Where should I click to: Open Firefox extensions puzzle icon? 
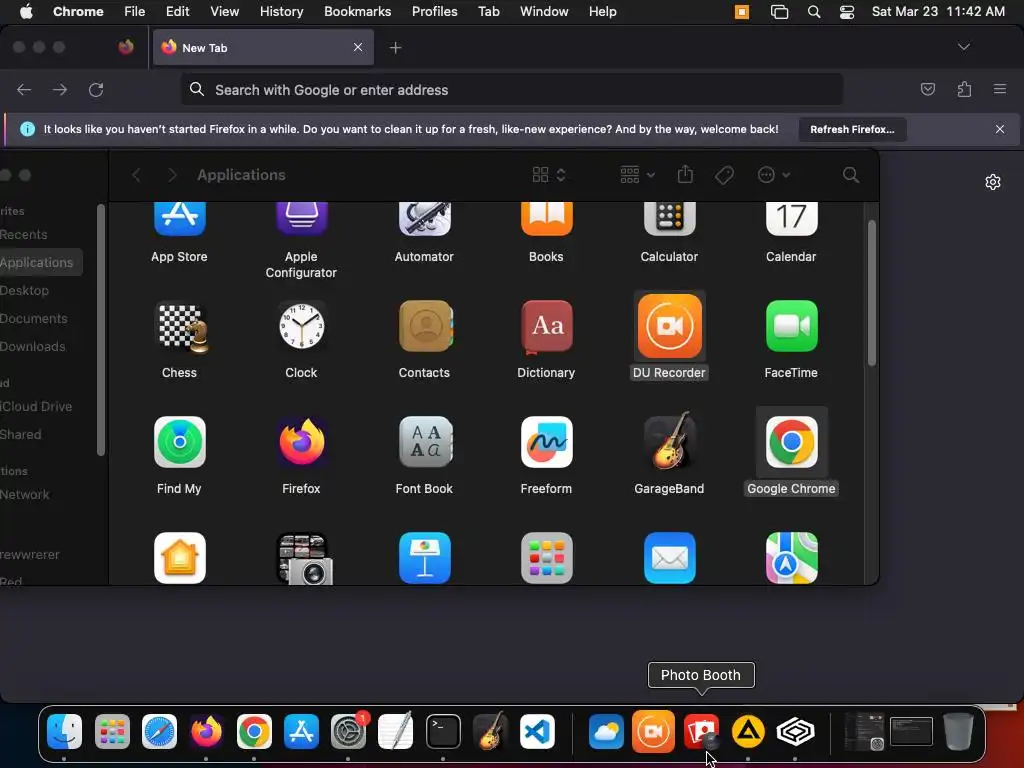pos(964,89)
